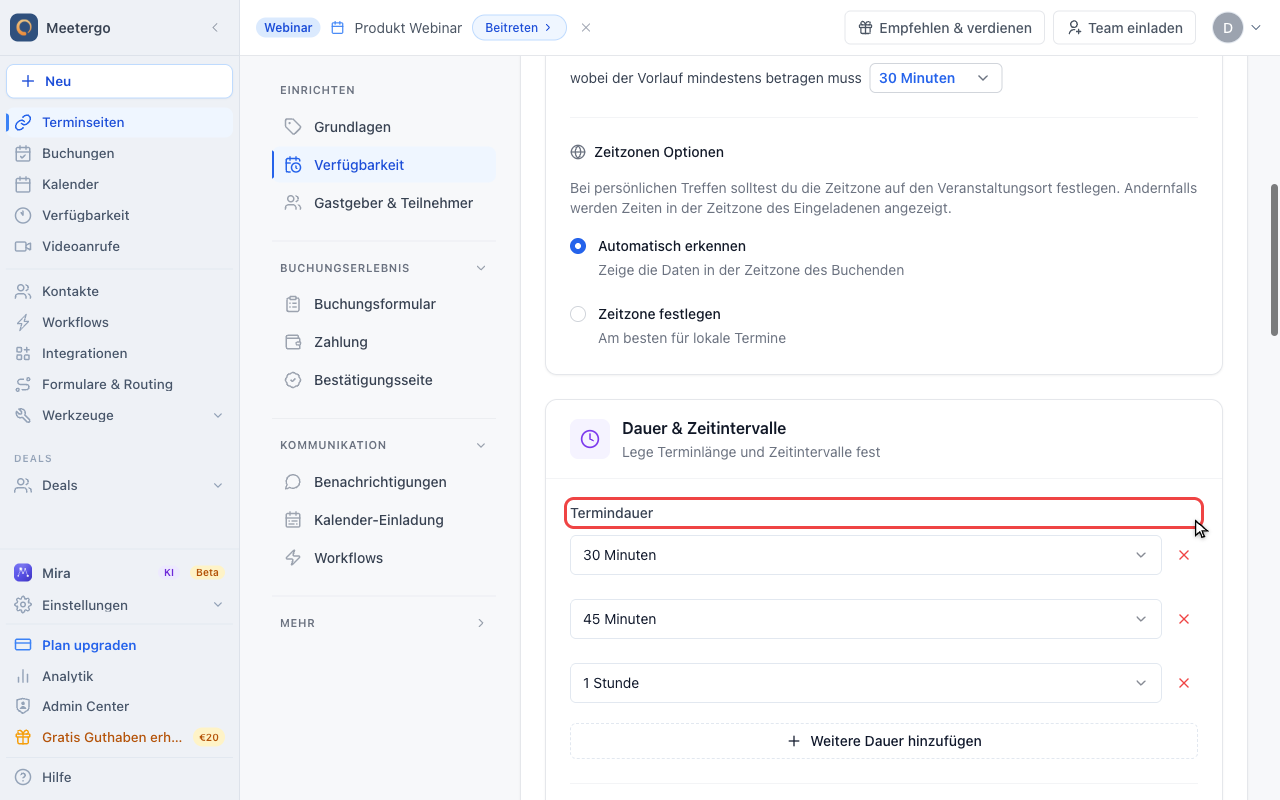Go to Workflows under Kommunikation

coord(384,558)
